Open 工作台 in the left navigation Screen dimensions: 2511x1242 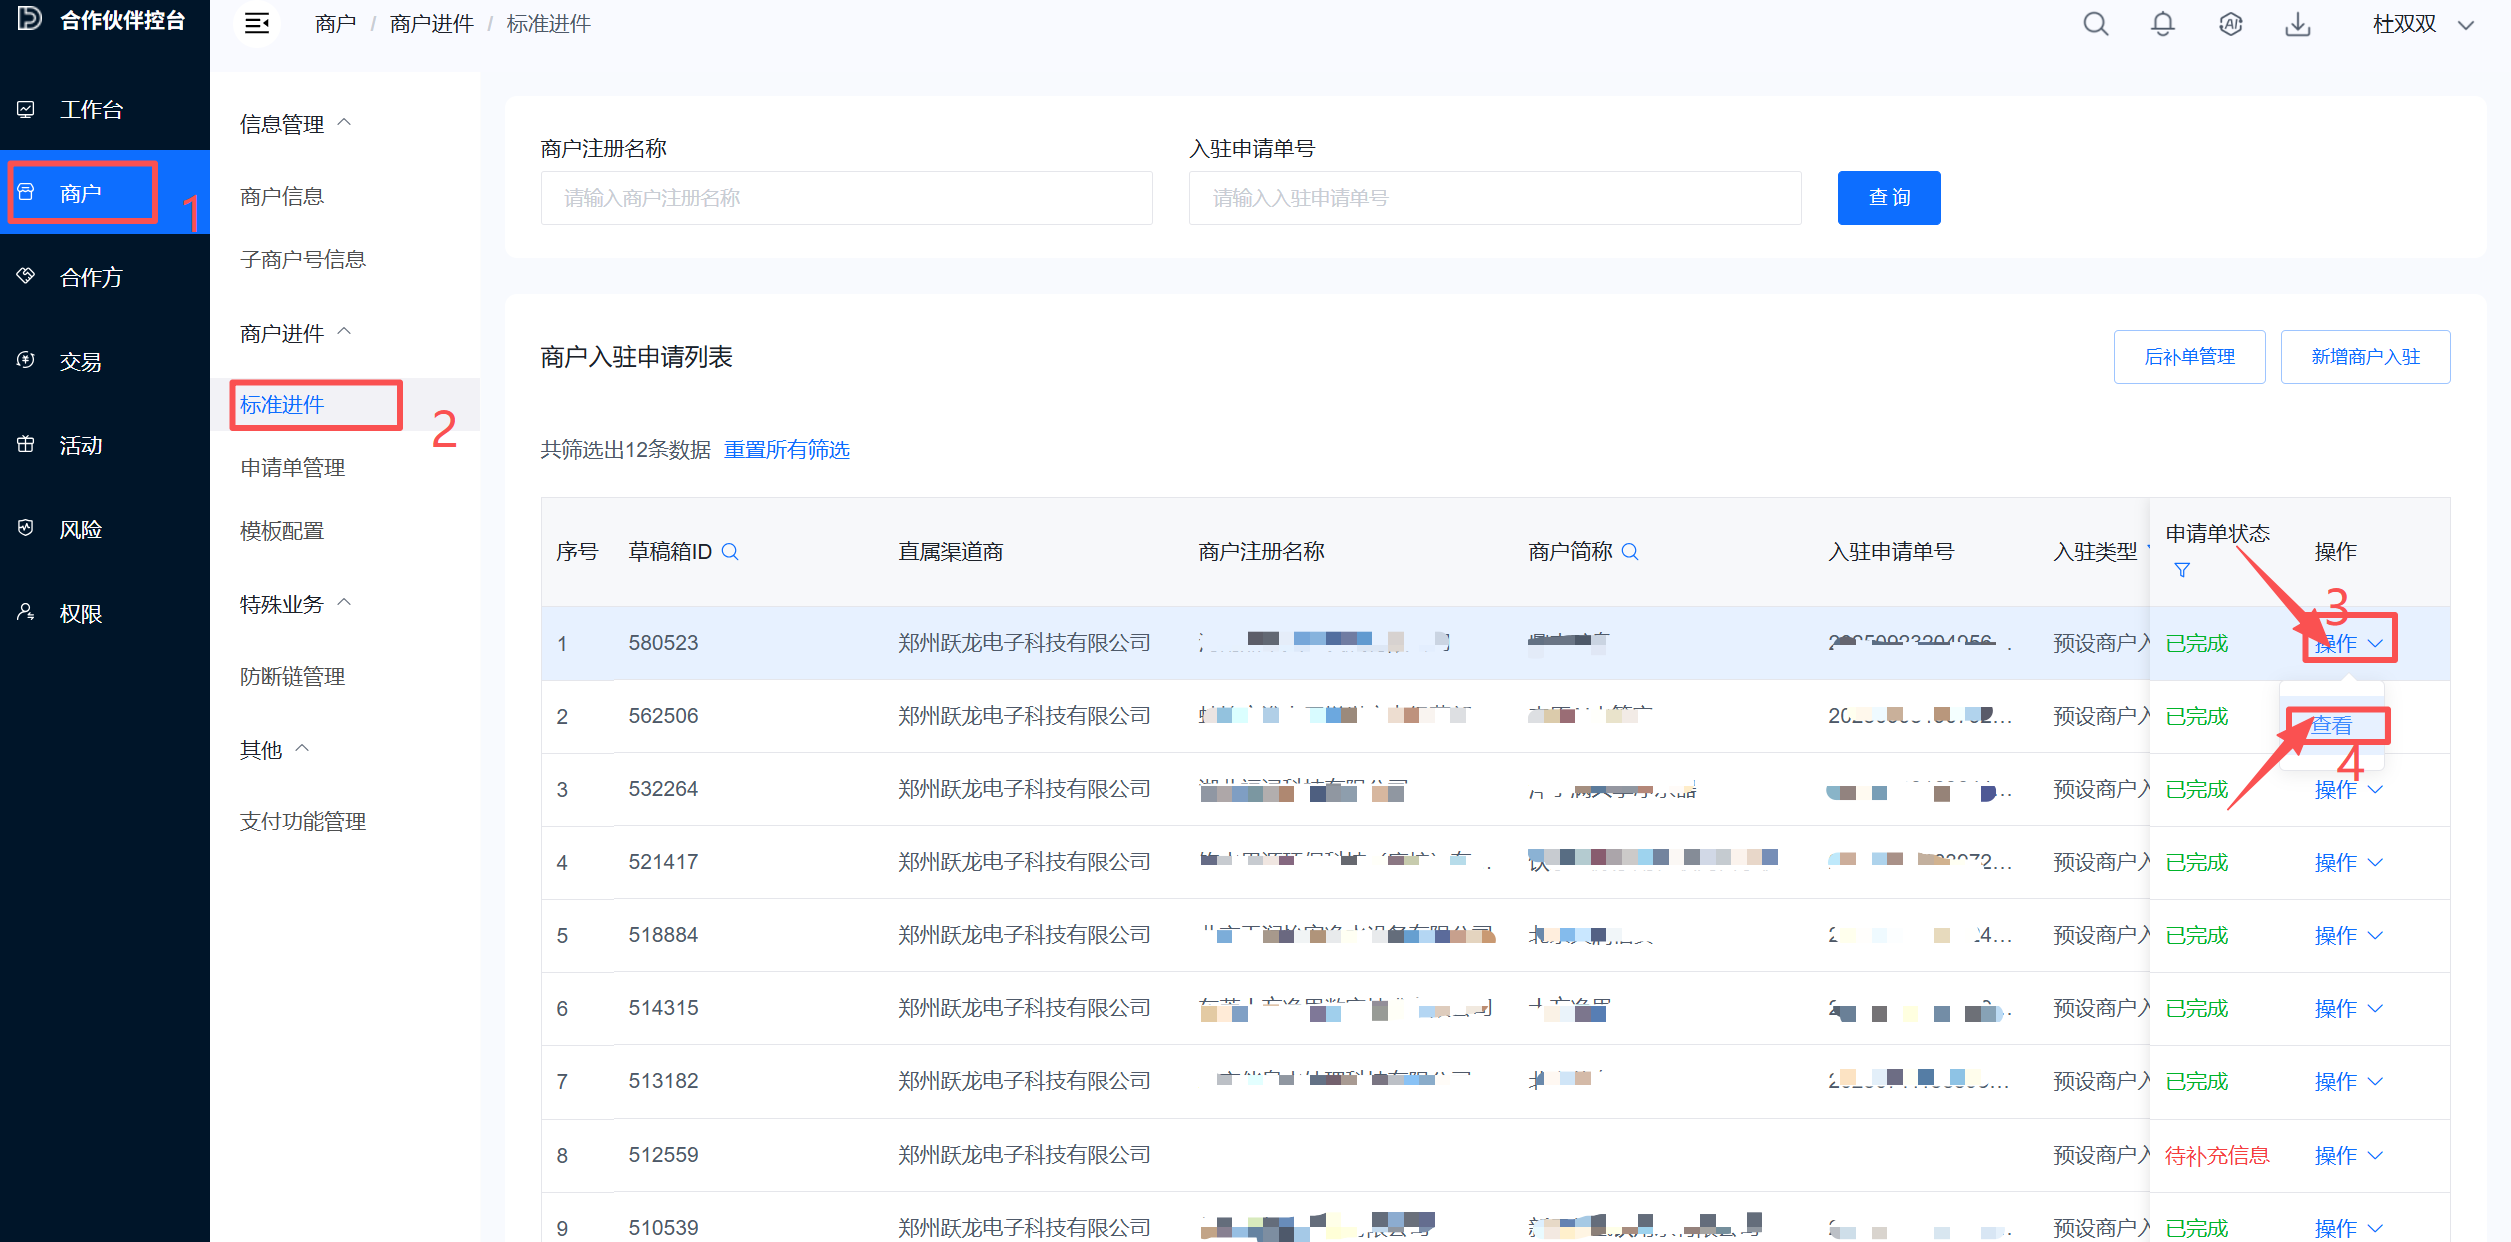pos(91,109)
